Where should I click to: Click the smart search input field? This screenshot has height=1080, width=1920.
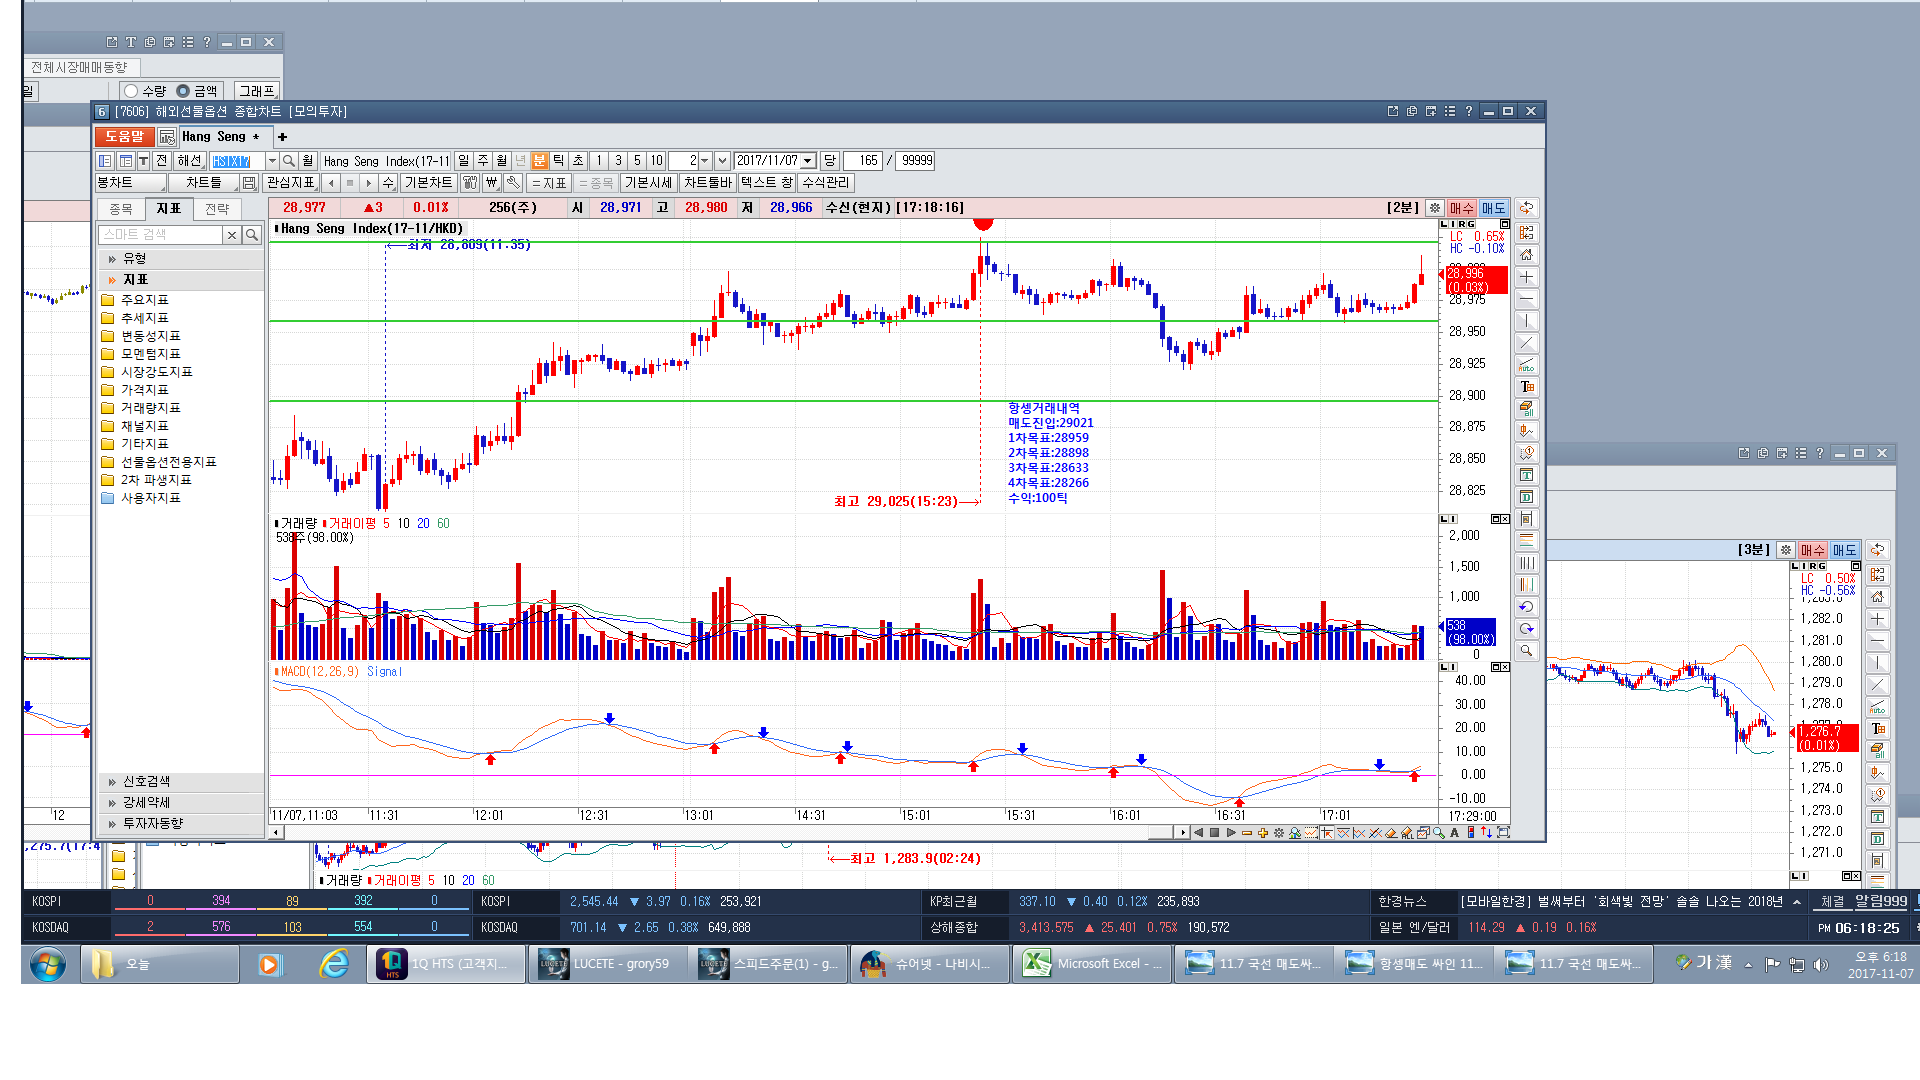[160, 235]
